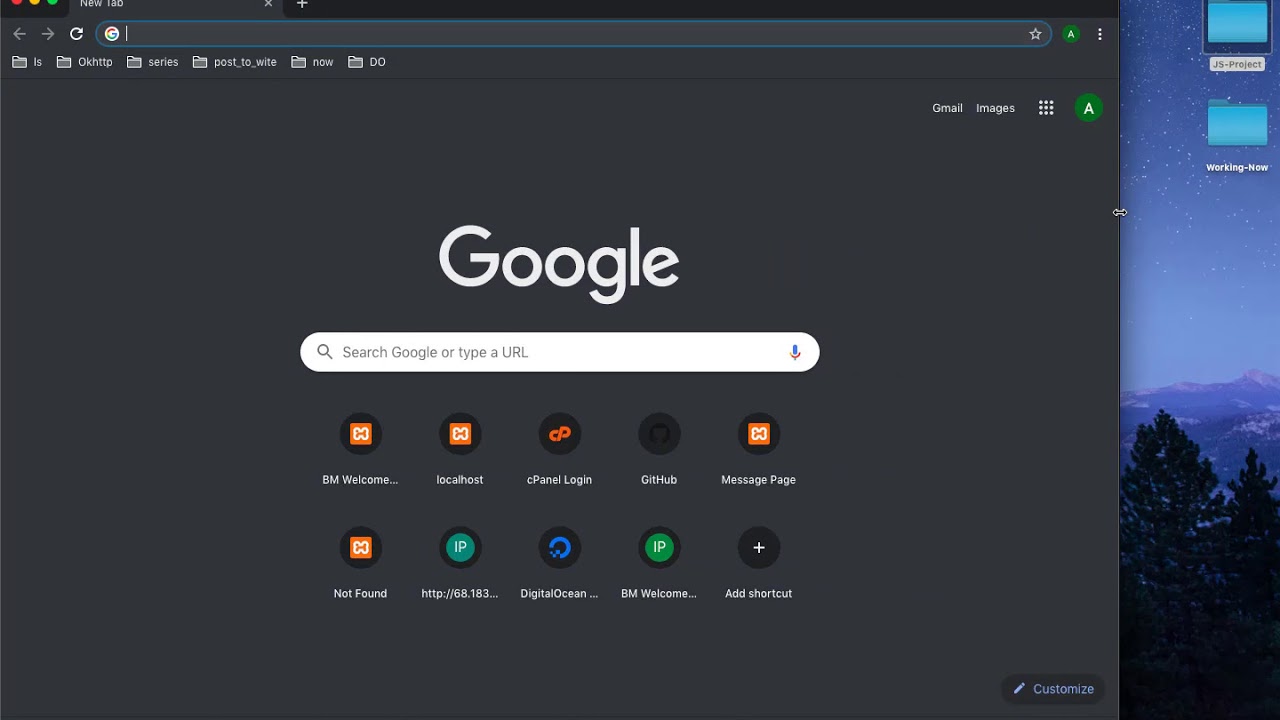Open the GitHub shortcut

pos(659,450)
